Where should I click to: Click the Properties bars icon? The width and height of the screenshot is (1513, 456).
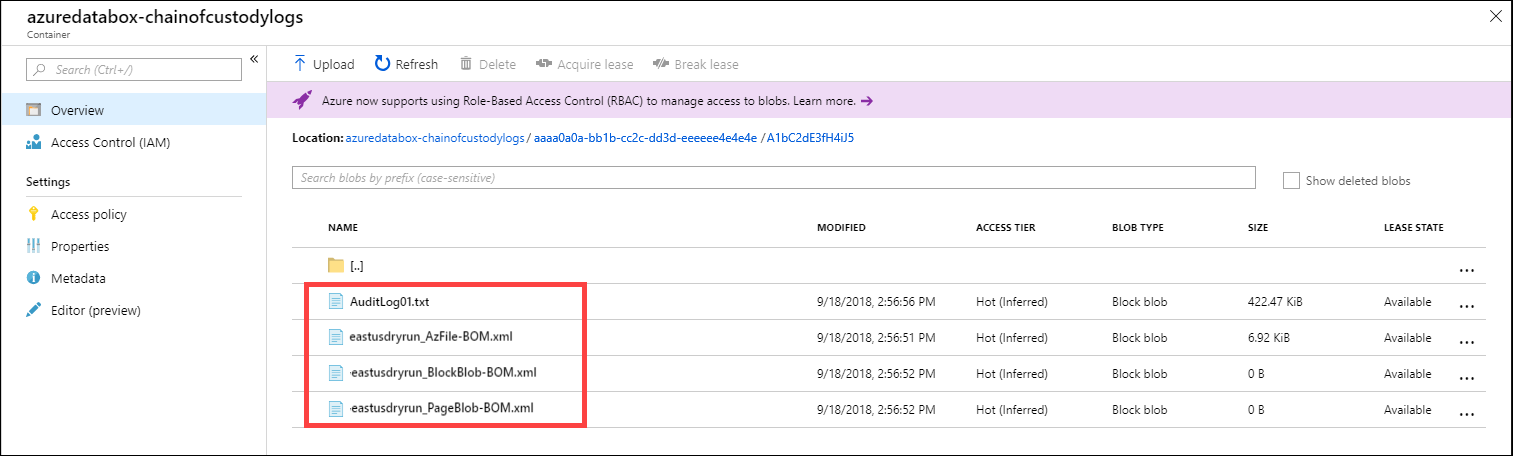pyautogui.click(x=34, y=246)
